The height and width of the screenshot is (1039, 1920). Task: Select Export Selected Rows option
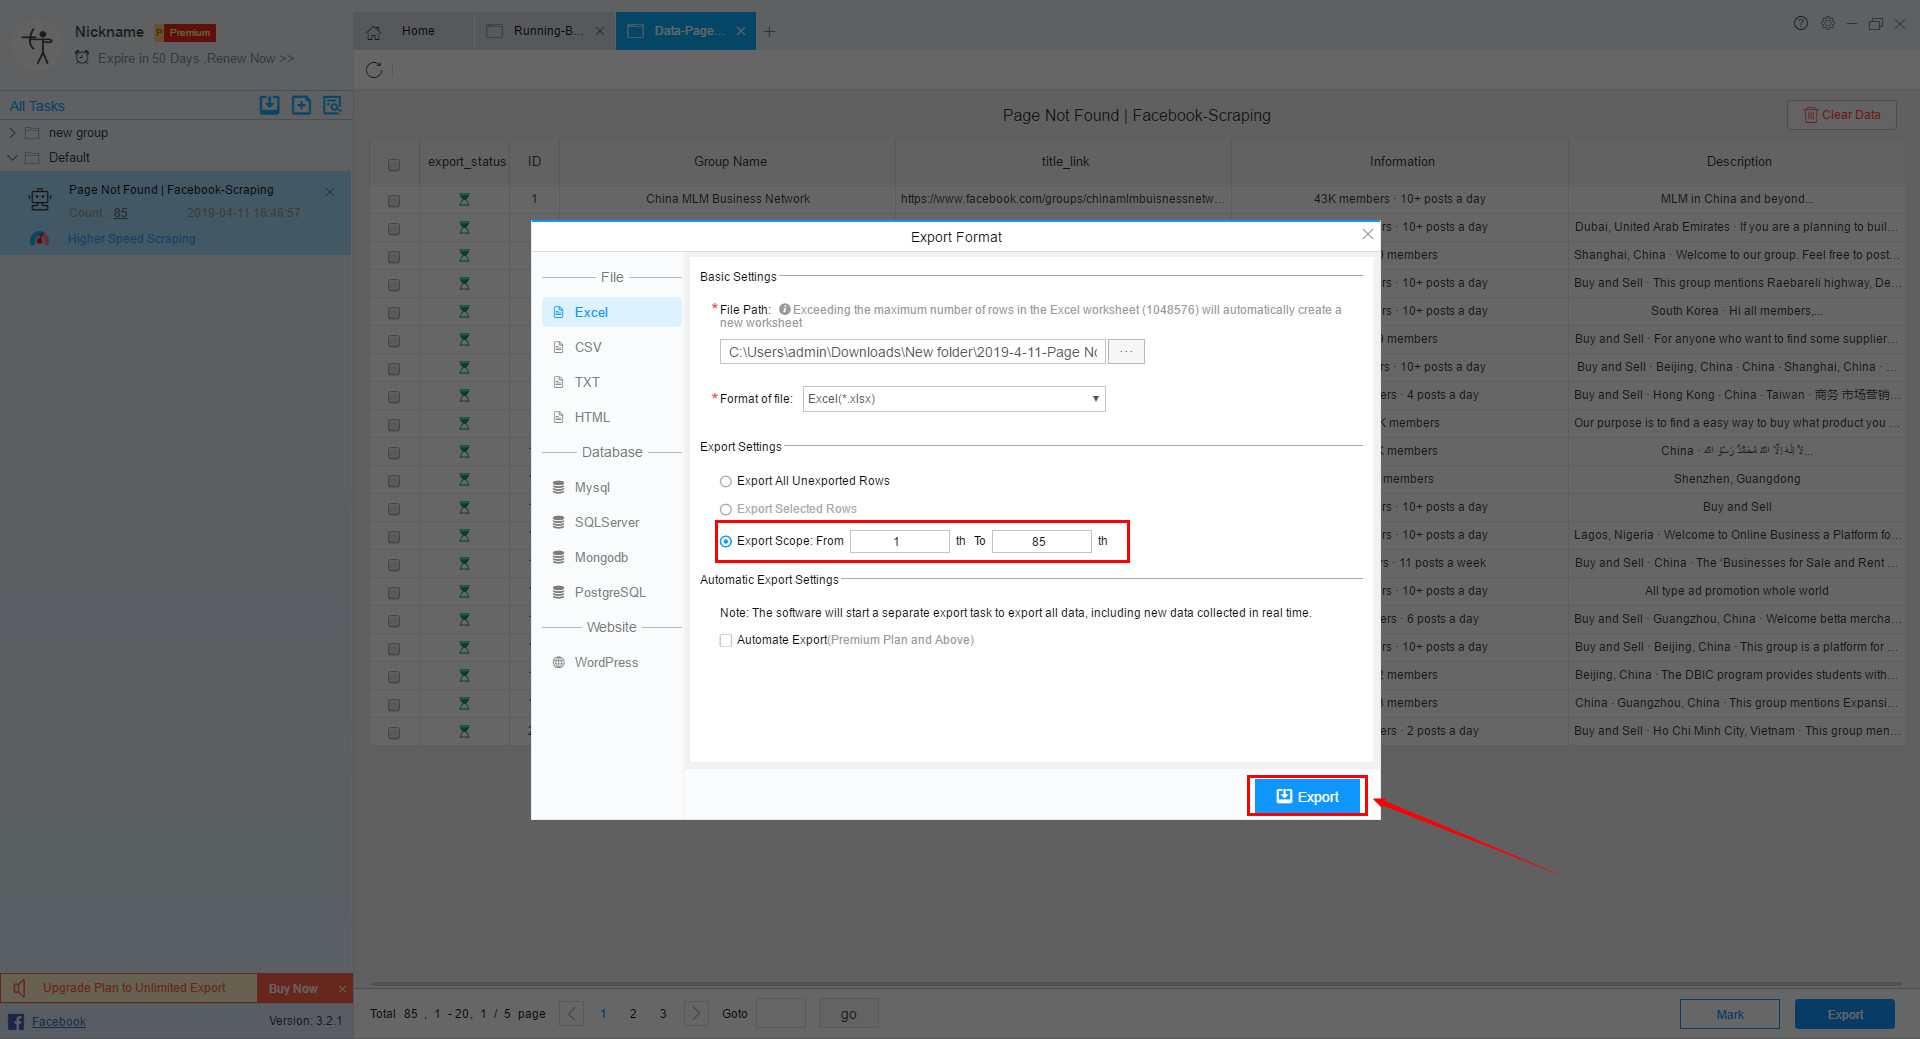[x=726, y=509]
